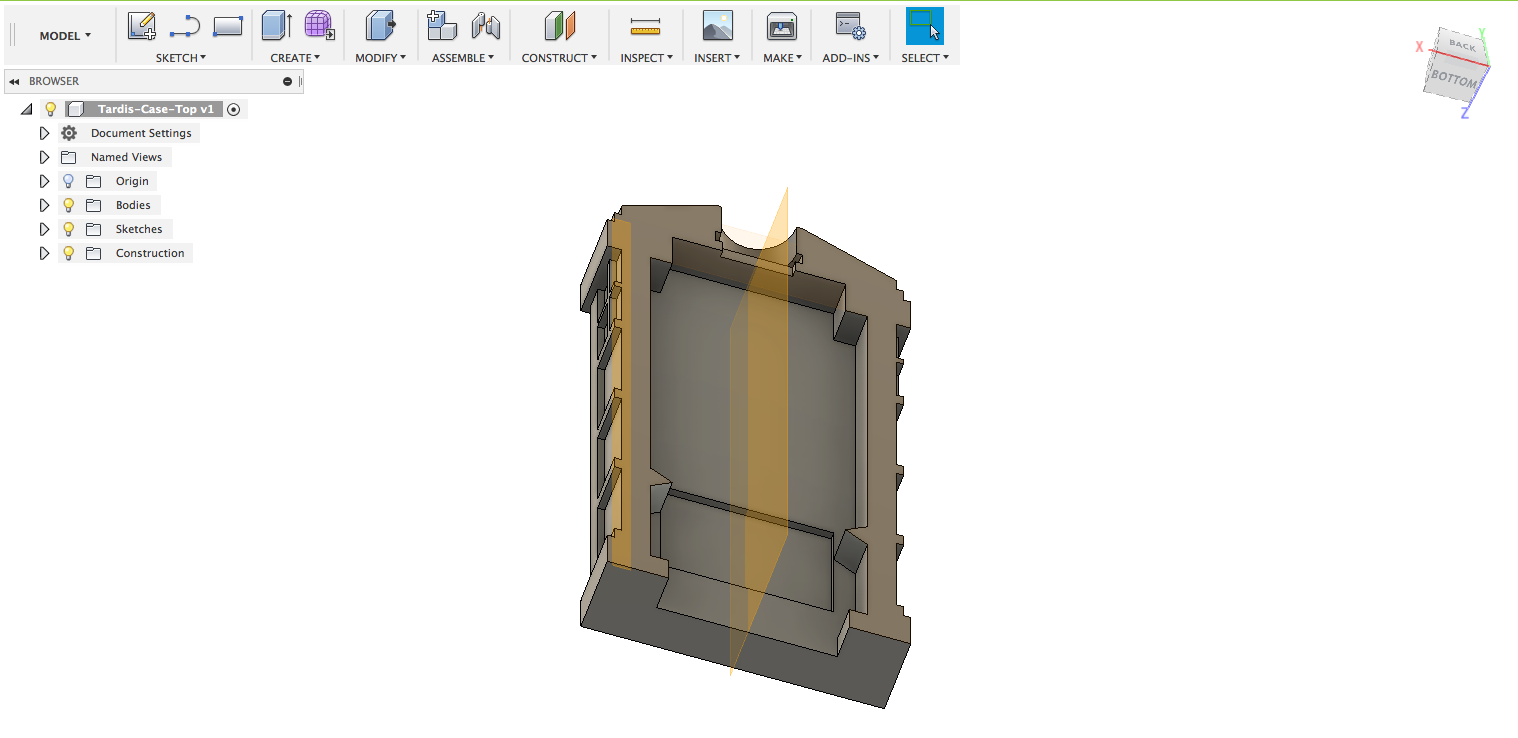
Task: Toggle the Bodies visibility lightbulb
Action: tap(68, 205)
